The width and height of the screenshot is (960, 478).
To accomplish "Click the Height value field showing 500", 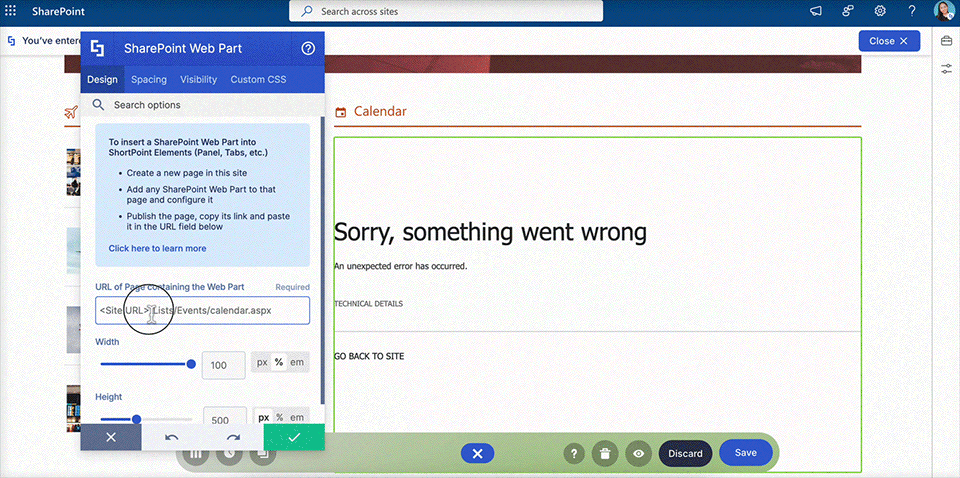I will coord(225,416).
